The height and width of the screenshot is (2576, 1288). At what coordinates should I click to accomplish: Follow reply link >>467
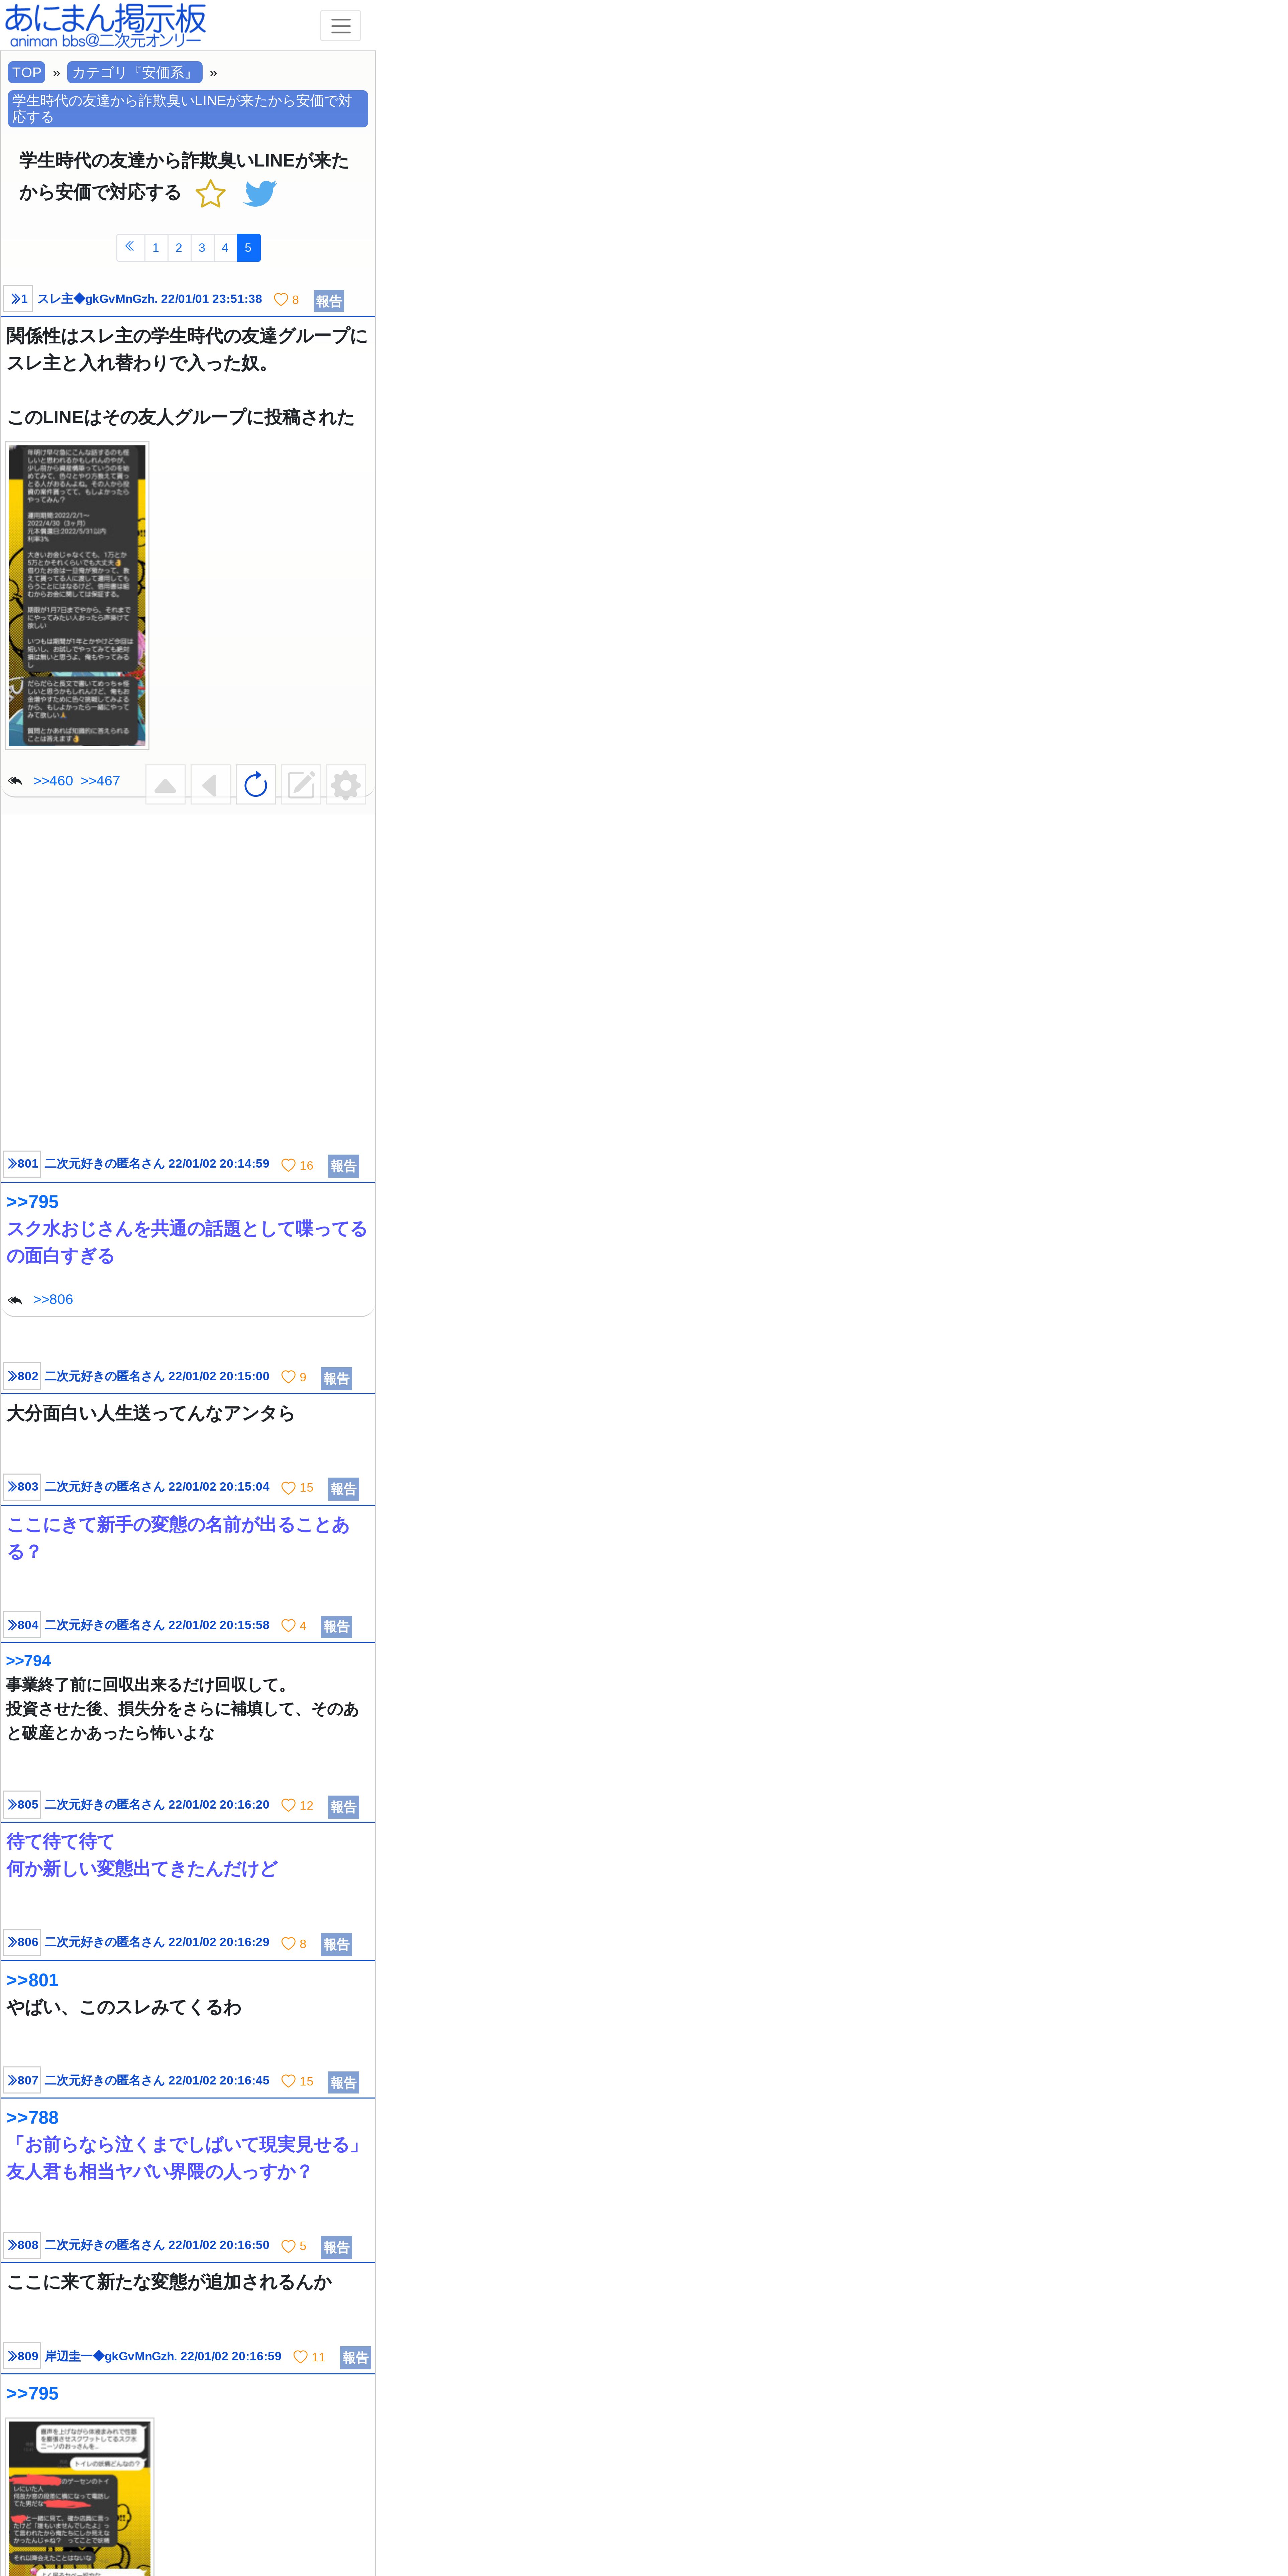(100, 781)
